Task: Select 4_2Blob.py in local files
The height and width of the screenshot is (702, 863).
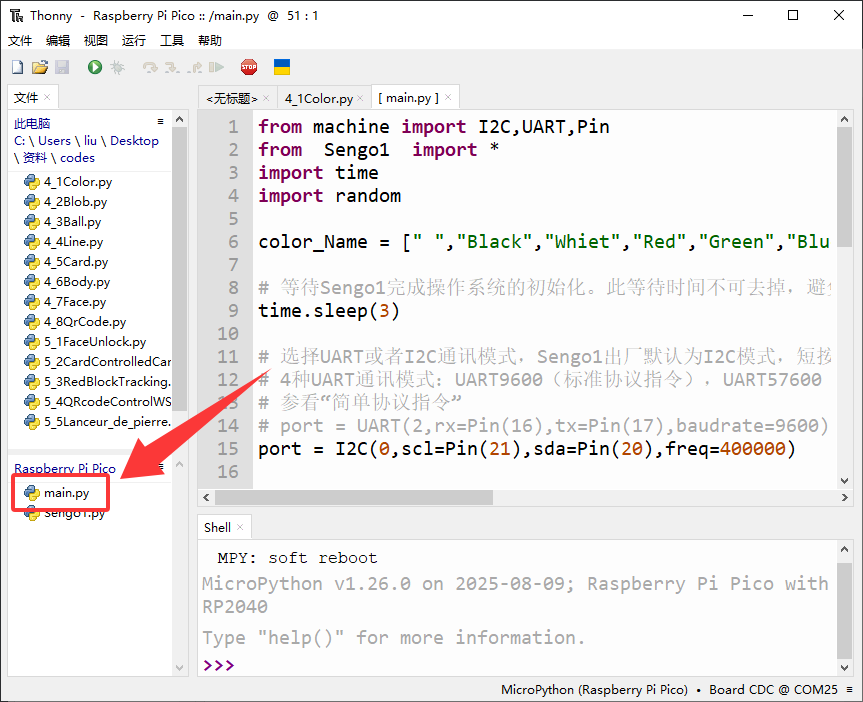Action: point(65,202)
